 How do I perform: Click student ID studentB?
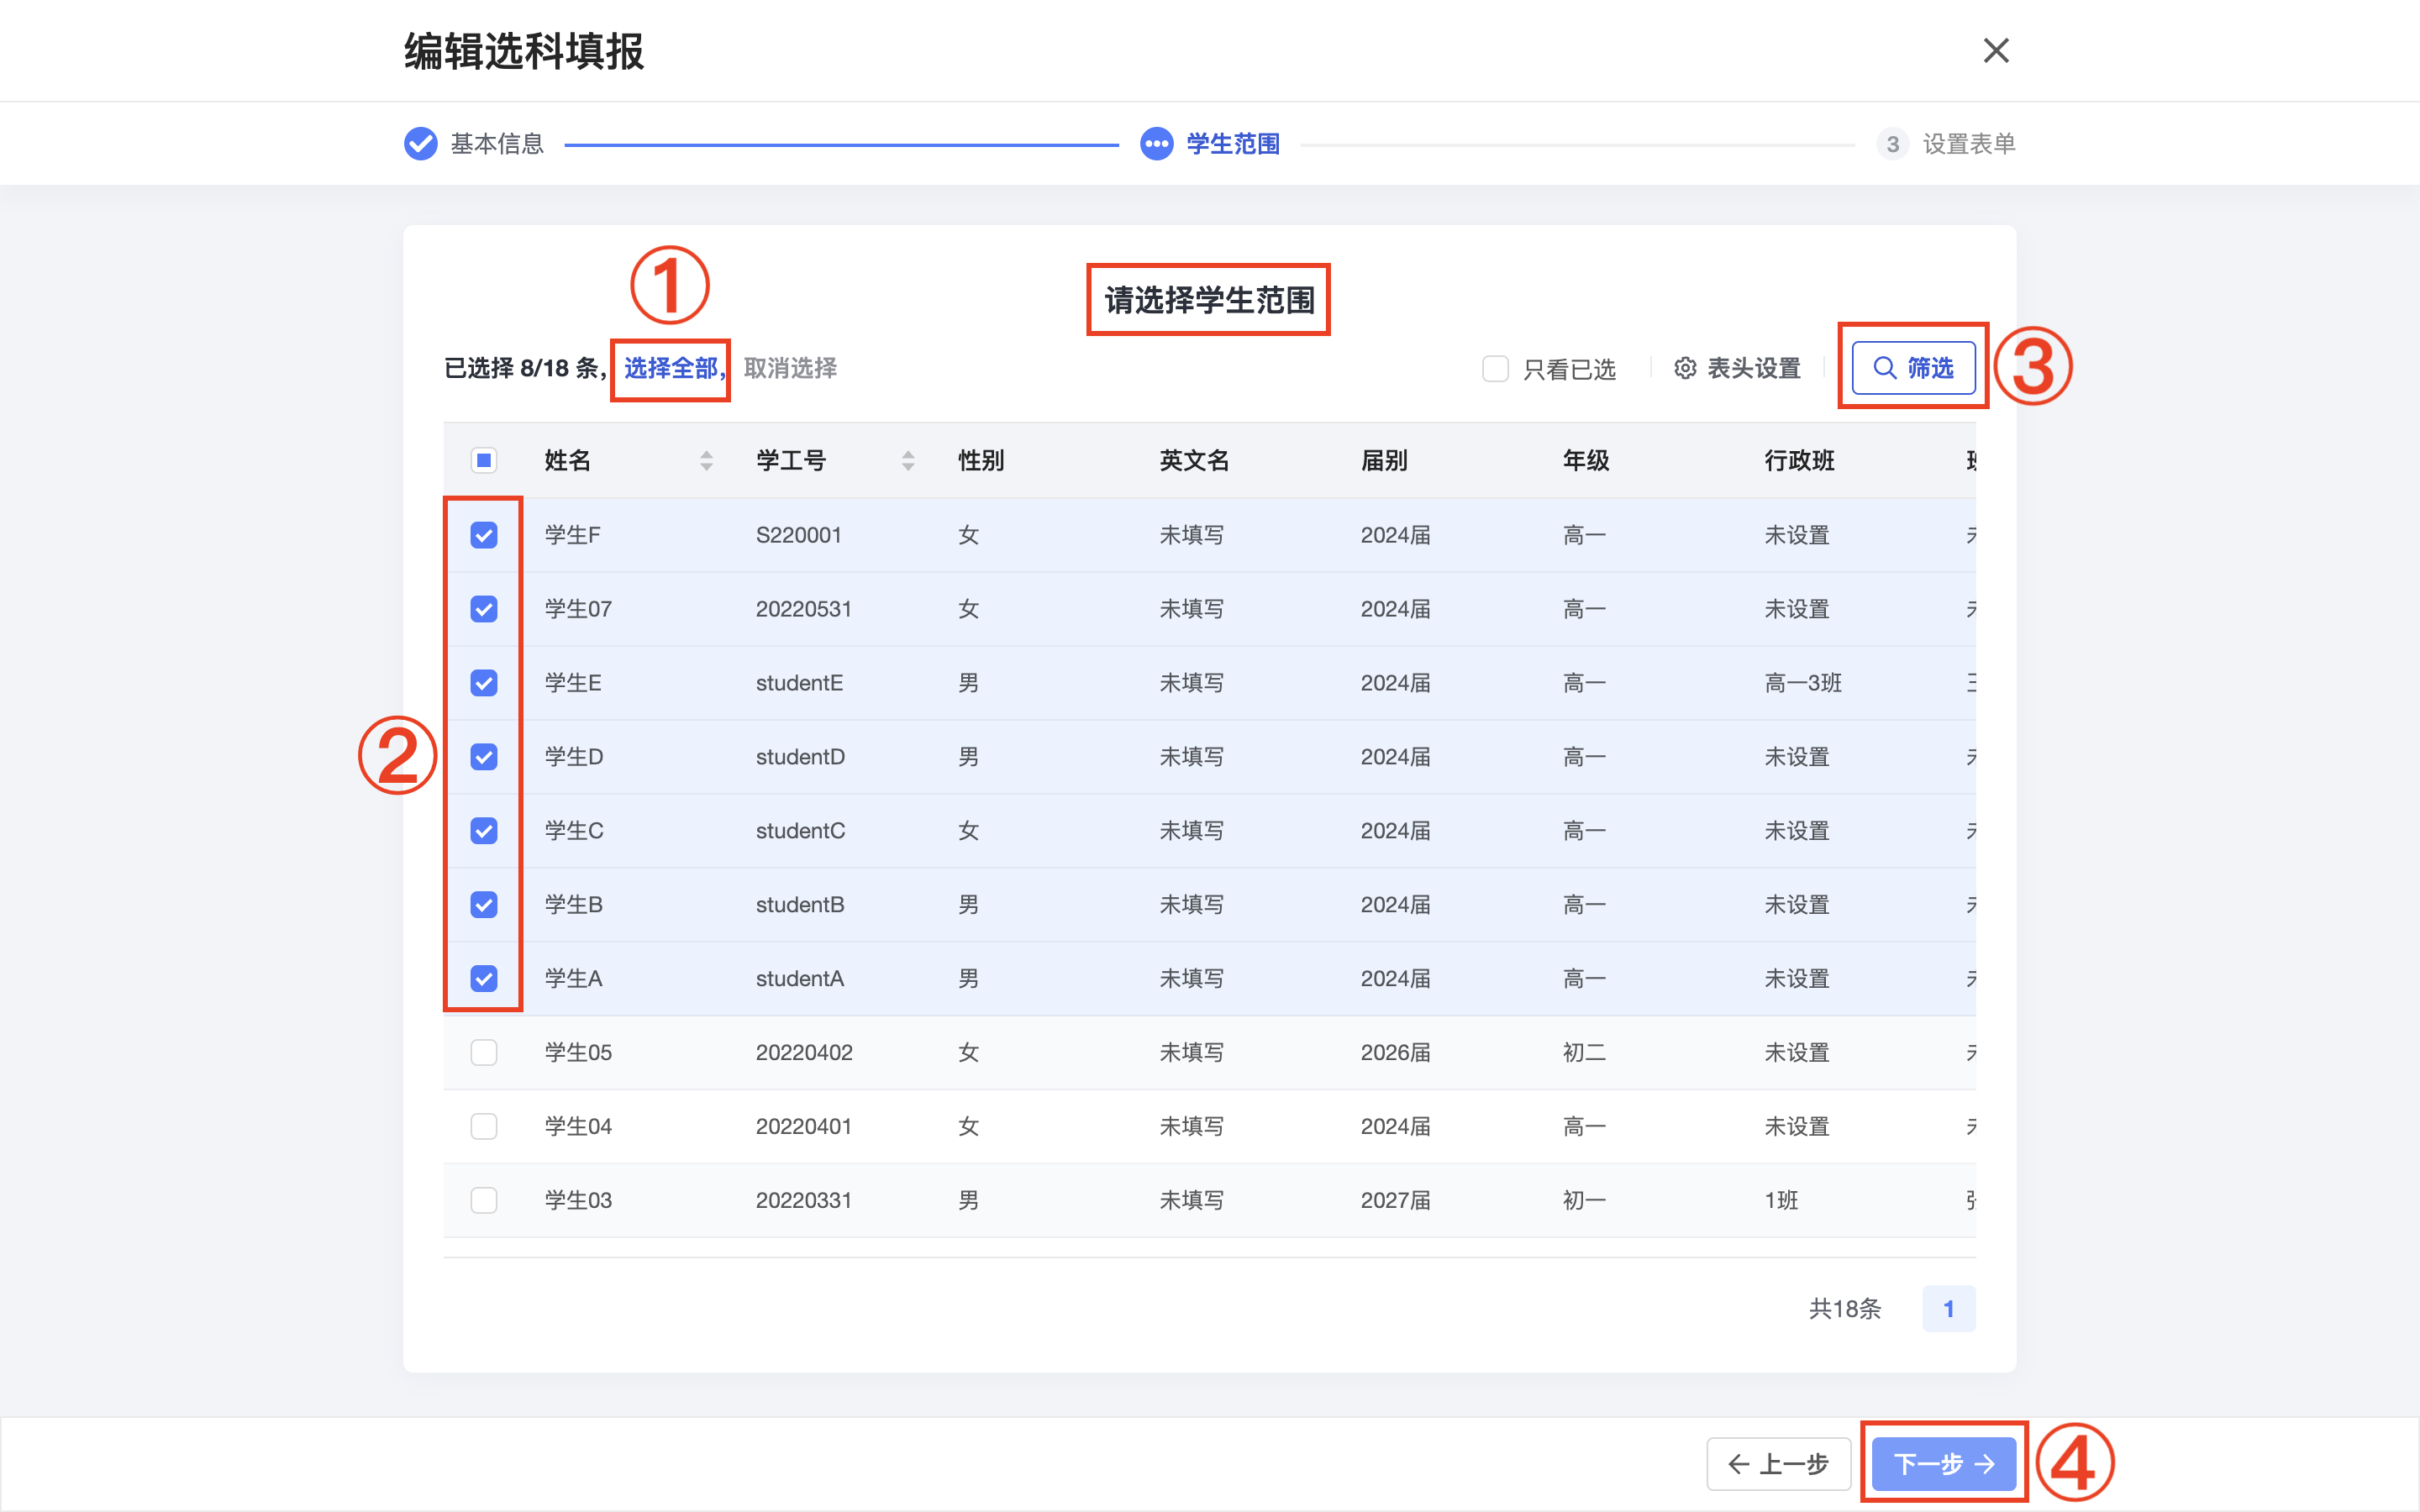point(800,905)
